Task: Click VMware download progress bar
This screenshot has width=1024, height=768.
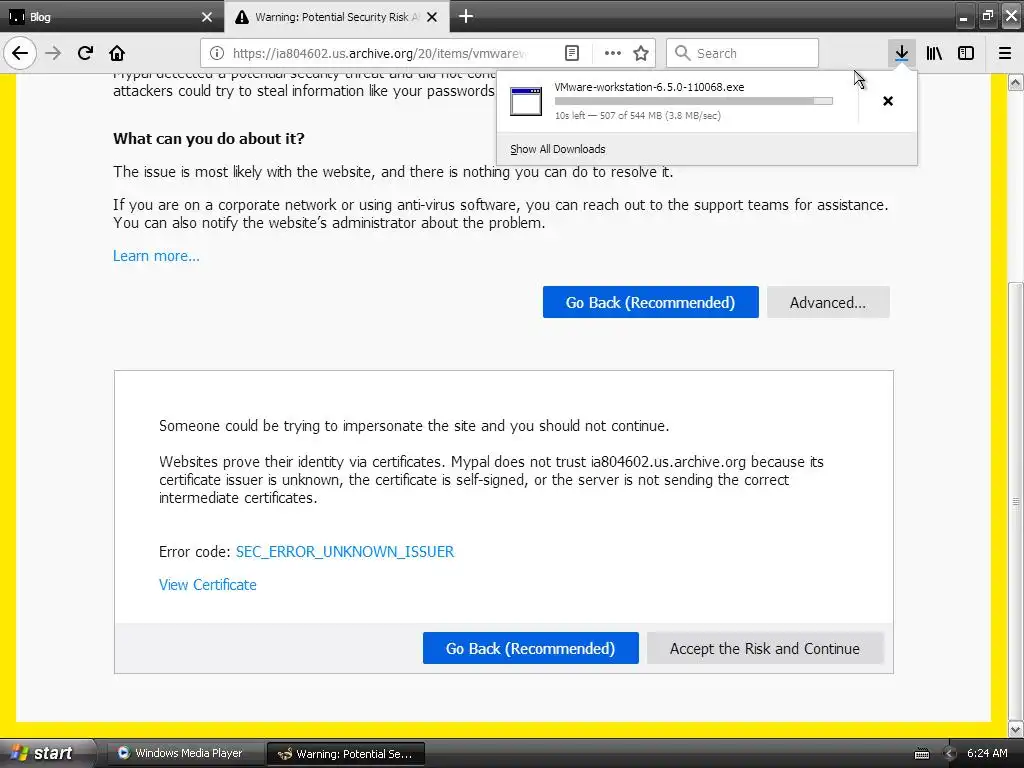Action: [694, 101]
